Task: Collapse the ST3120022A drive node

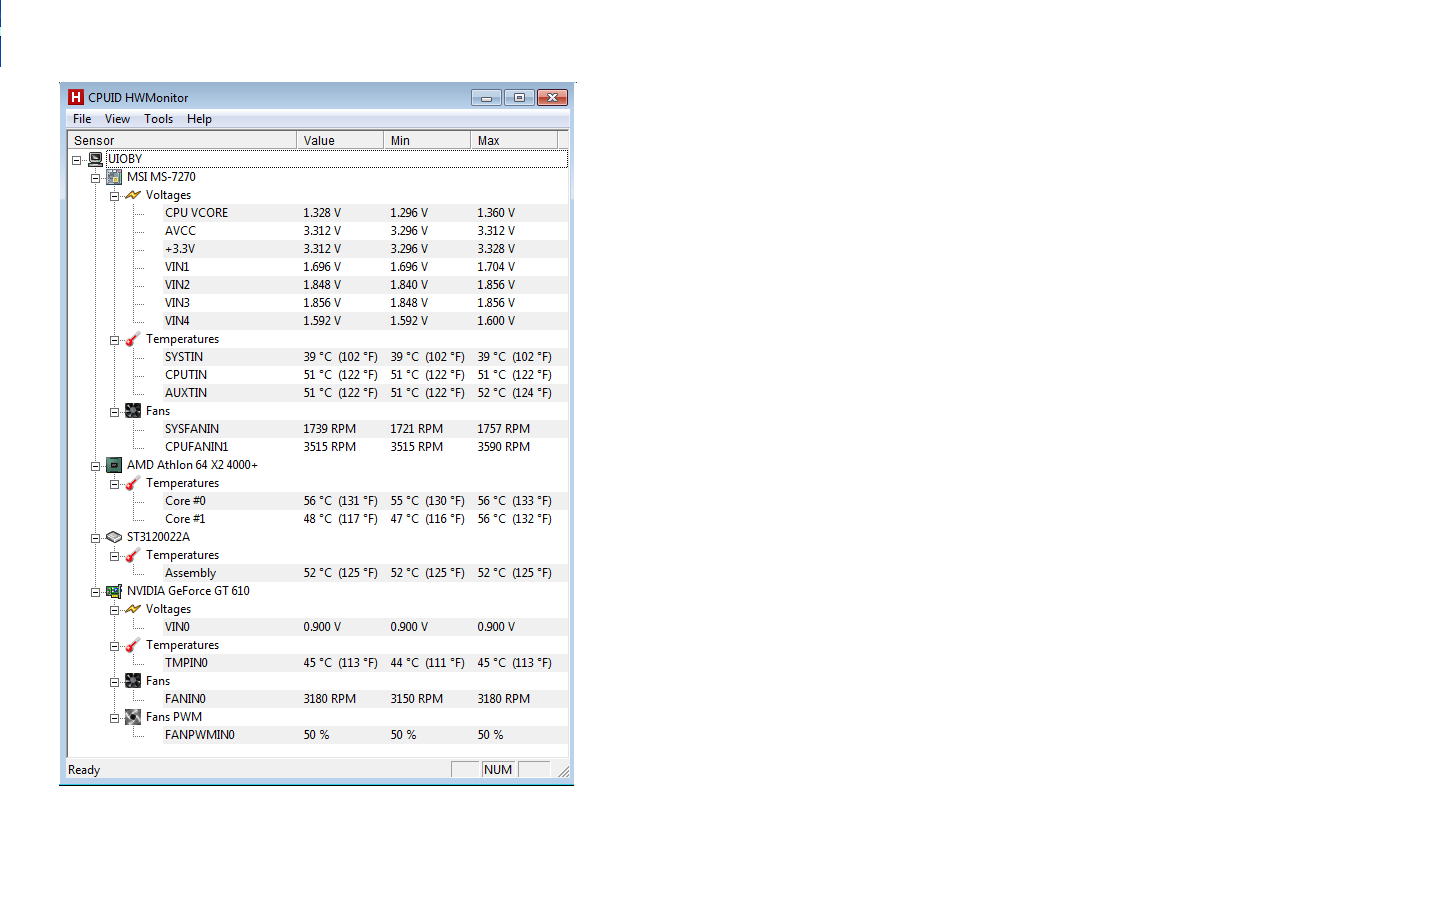Action: click(95, 538)
